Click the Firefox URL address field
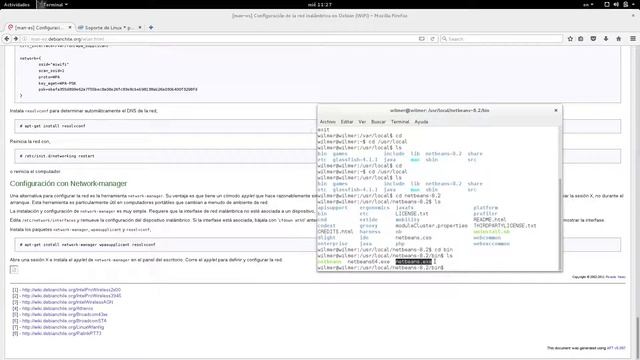 (x=220, y=39)
